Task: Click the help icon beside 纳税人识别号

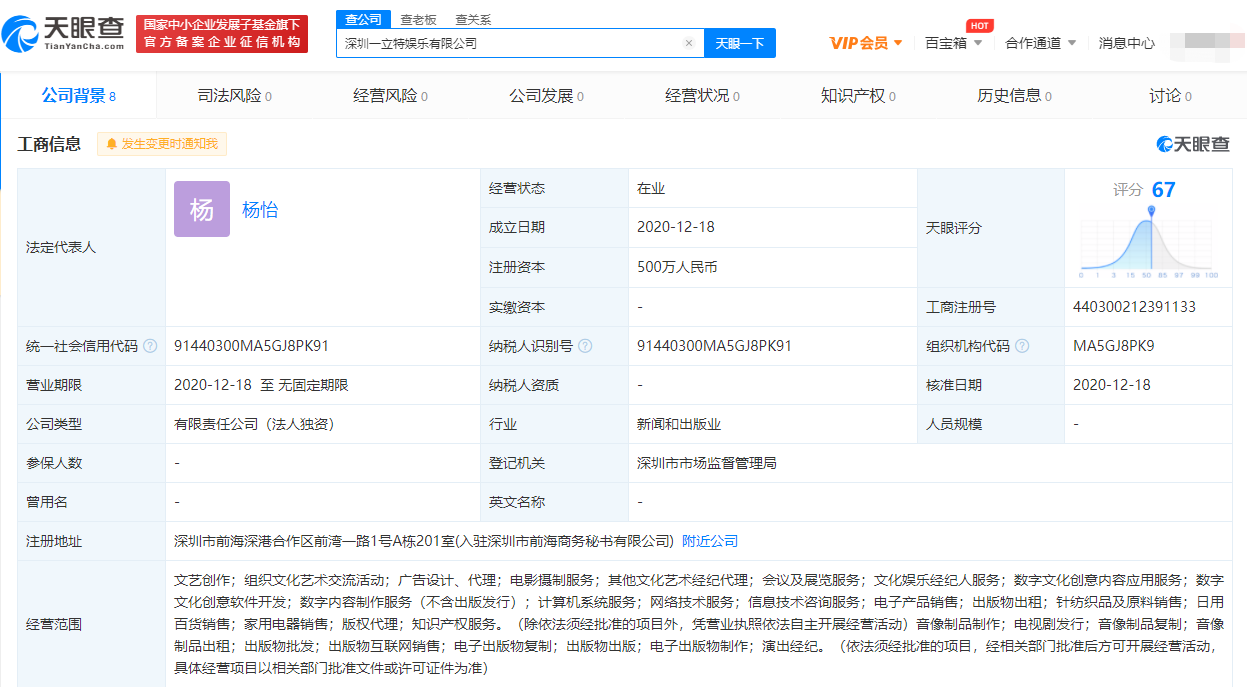Action: (585, 346)
